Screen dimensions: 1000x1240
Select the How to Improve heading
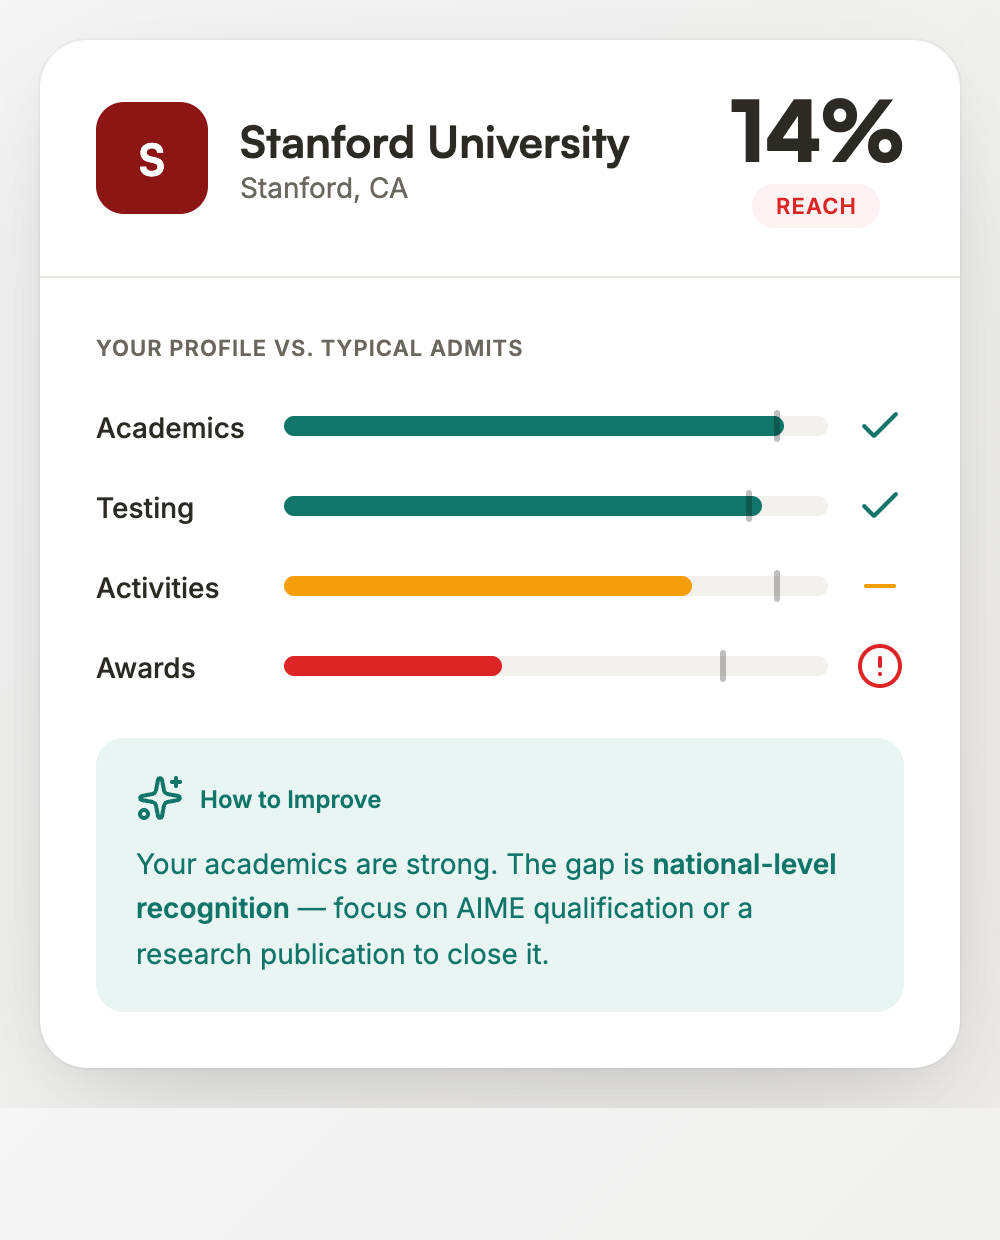[x=290, y=800]
